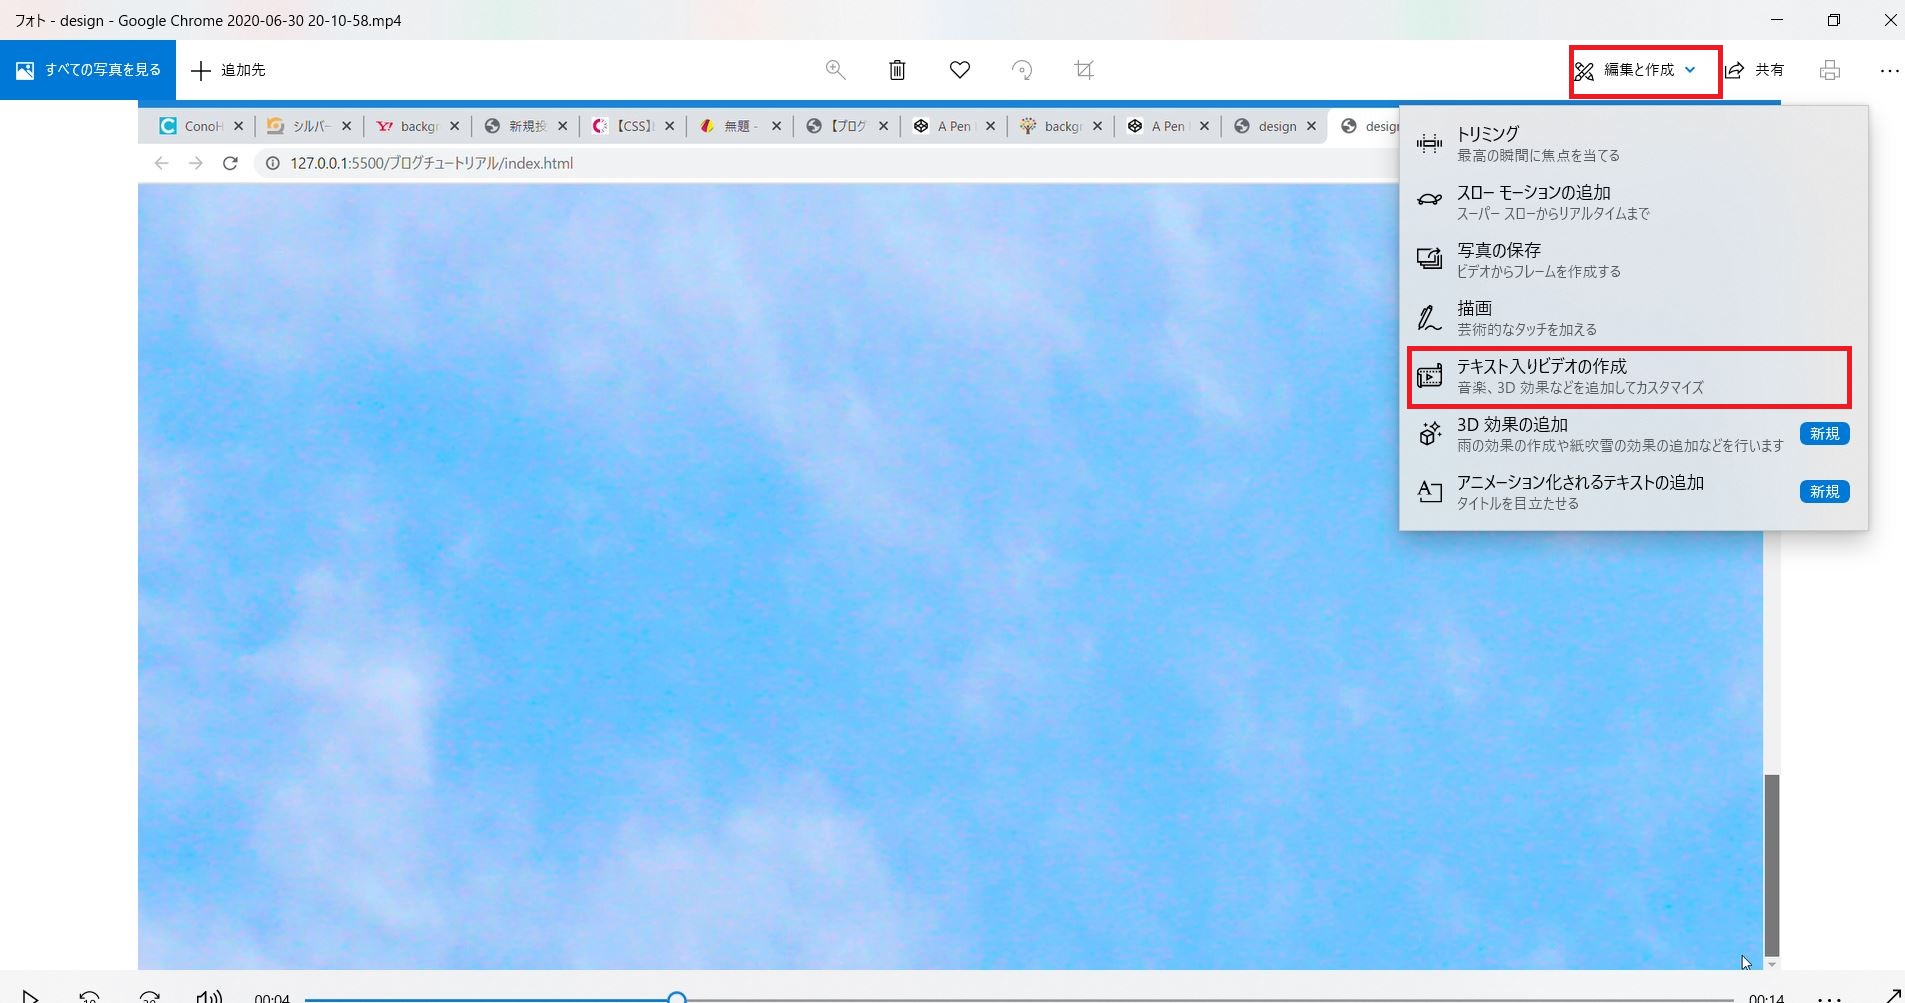Open the top-right three-dots menu
This screenshot has height=1003, width=1905.
pyautogui.click(x=1889, y=70)
